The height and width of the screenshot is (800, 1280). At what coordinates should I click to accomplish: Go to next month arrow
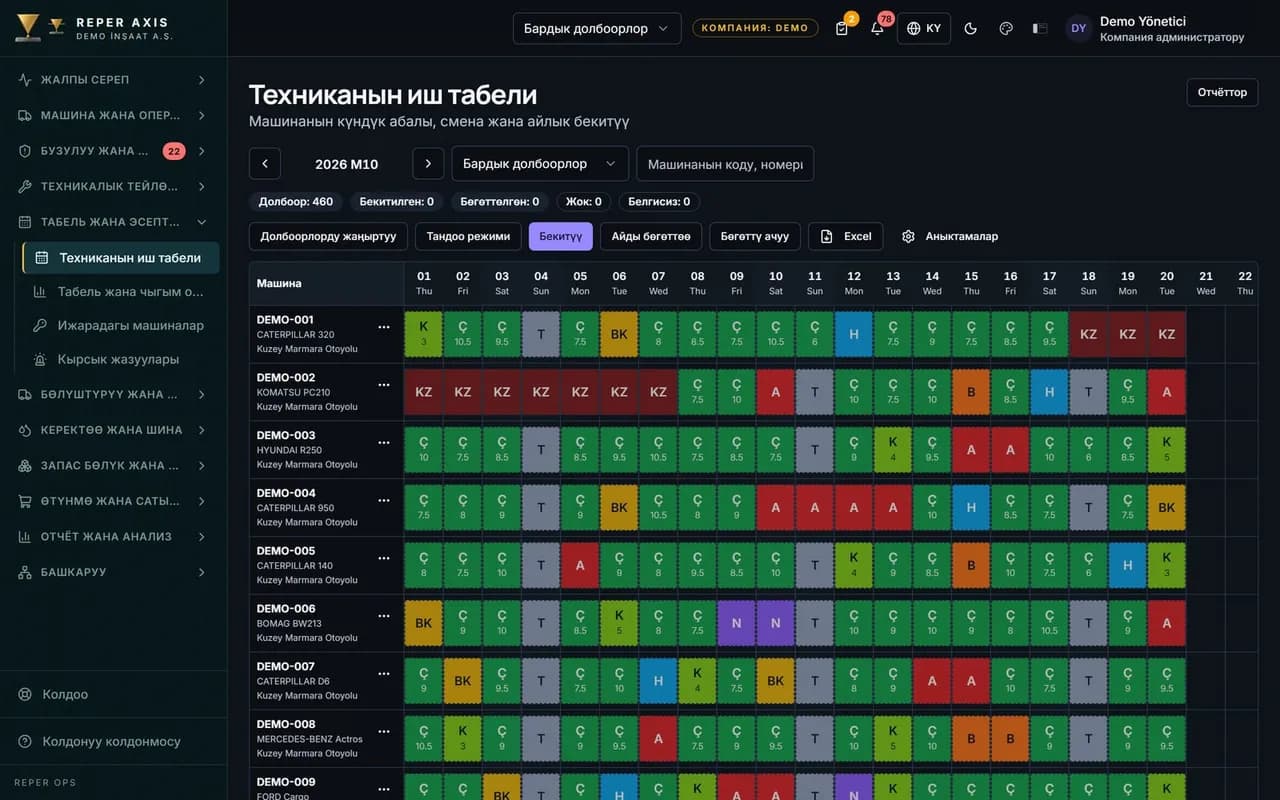[428, 164]
